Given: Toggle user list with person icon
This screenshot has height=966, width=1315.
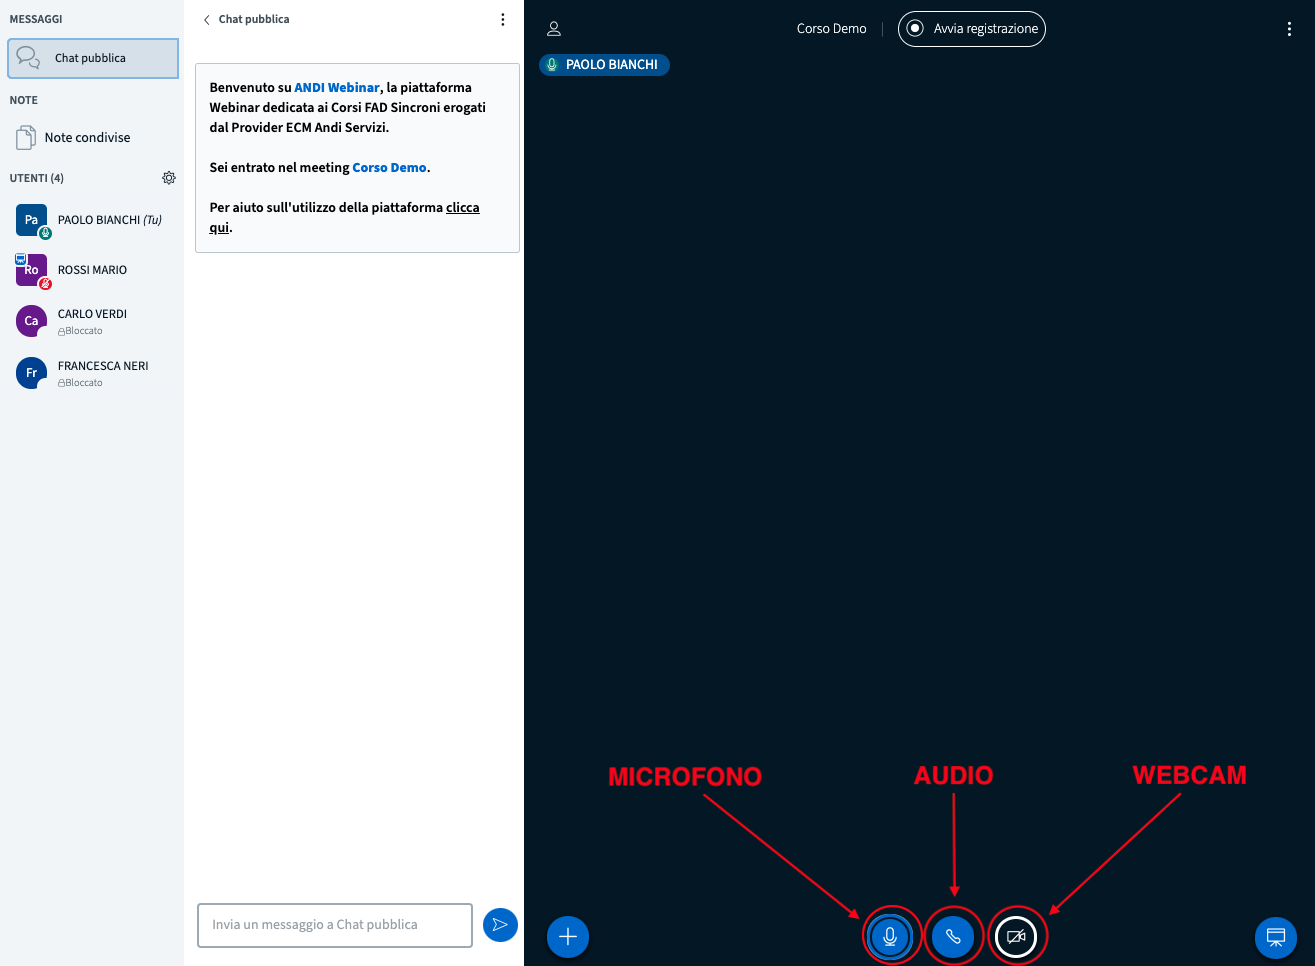Looking at the screenshot, I should [x=554, y=29].
